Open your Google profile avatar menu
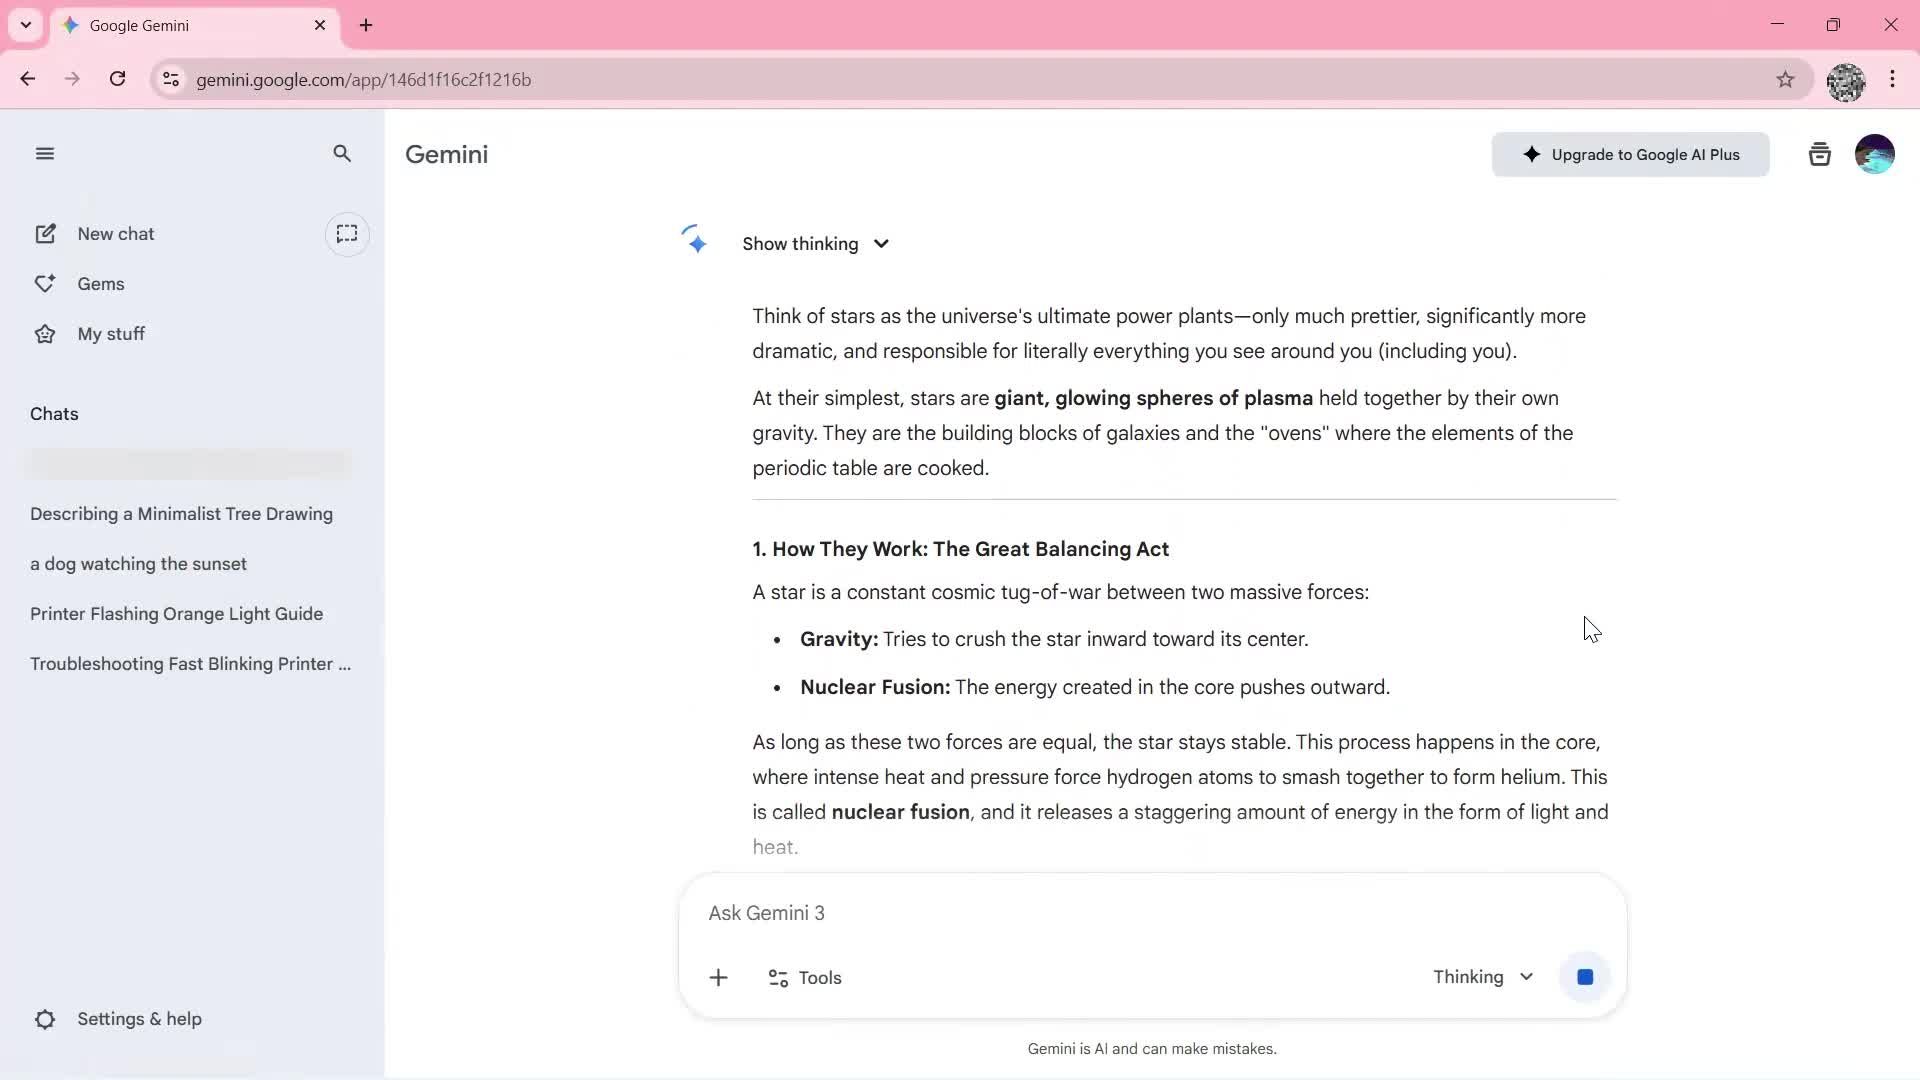Image resolution: width=1920 pixels, height=1080 pixels. [1875, 153]
